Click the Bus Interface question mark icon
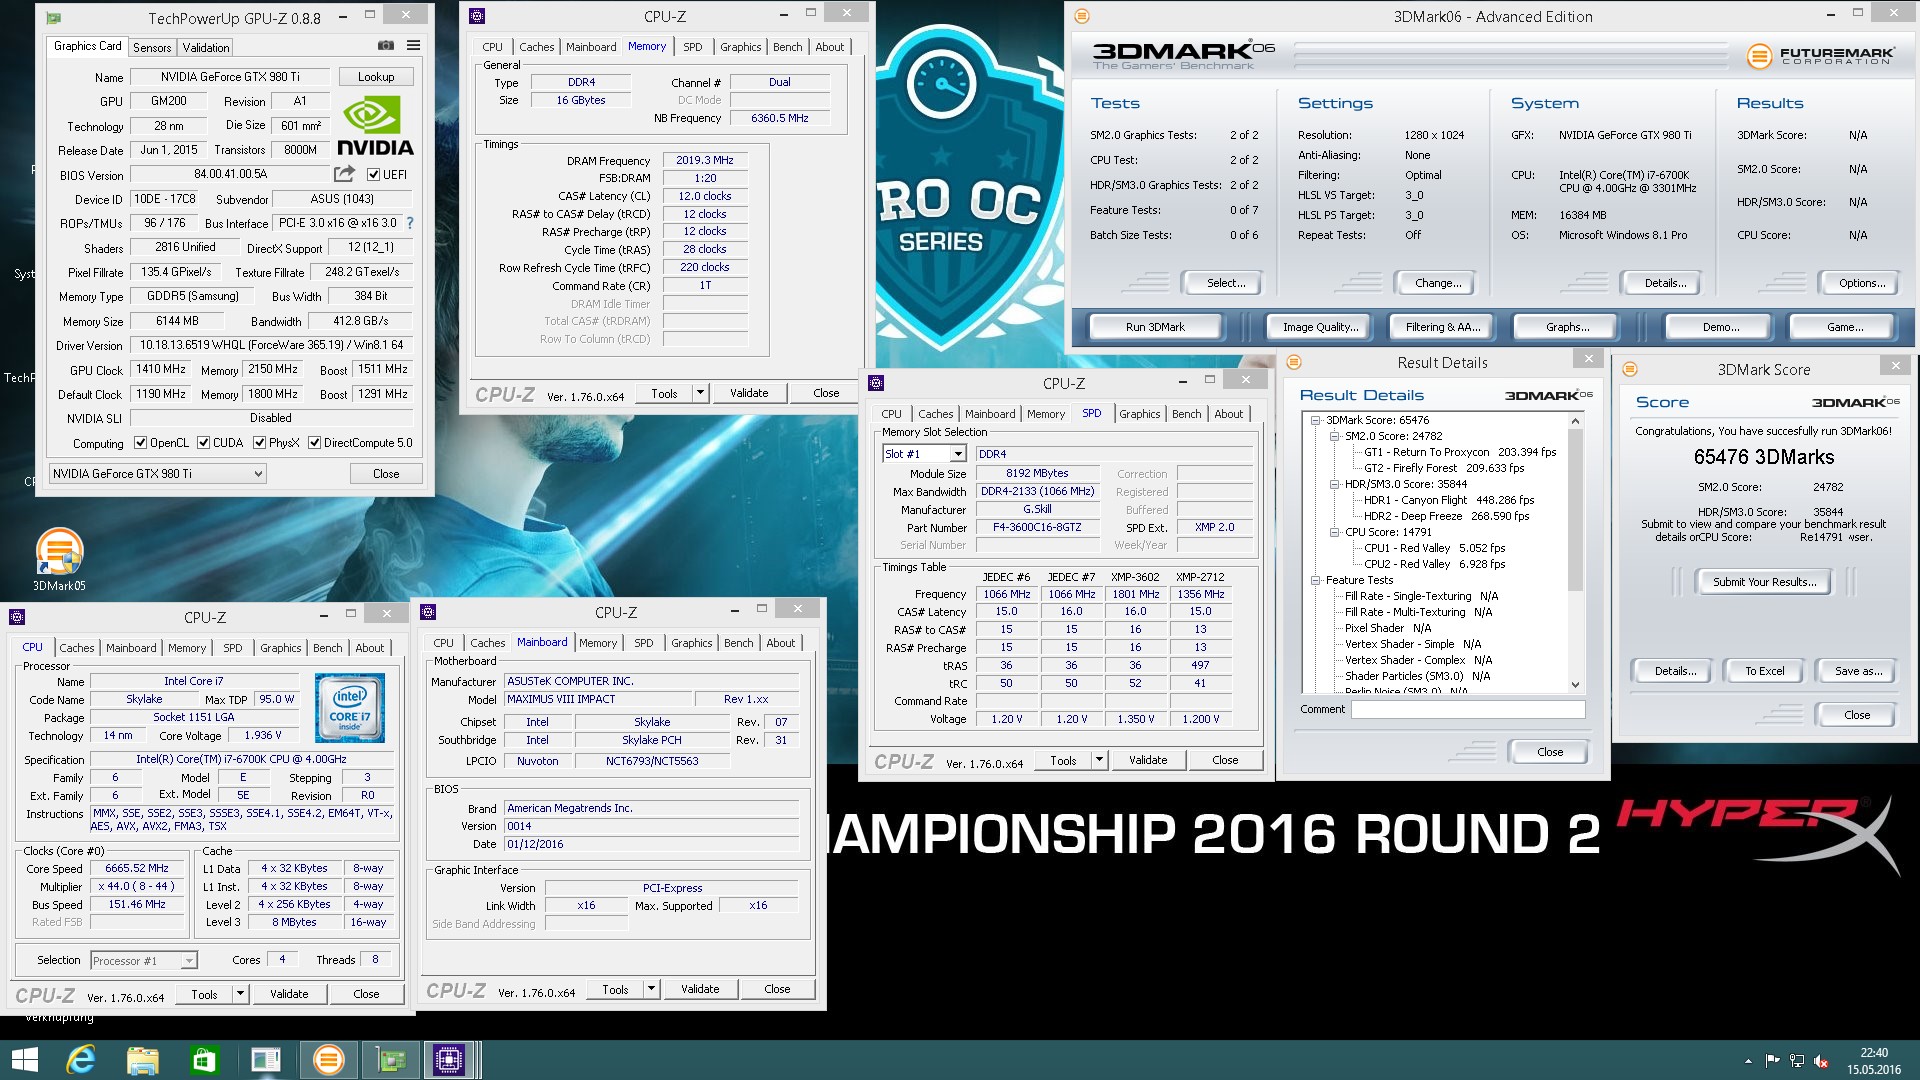This screenshot has width=1920, height=1080. 409,223
